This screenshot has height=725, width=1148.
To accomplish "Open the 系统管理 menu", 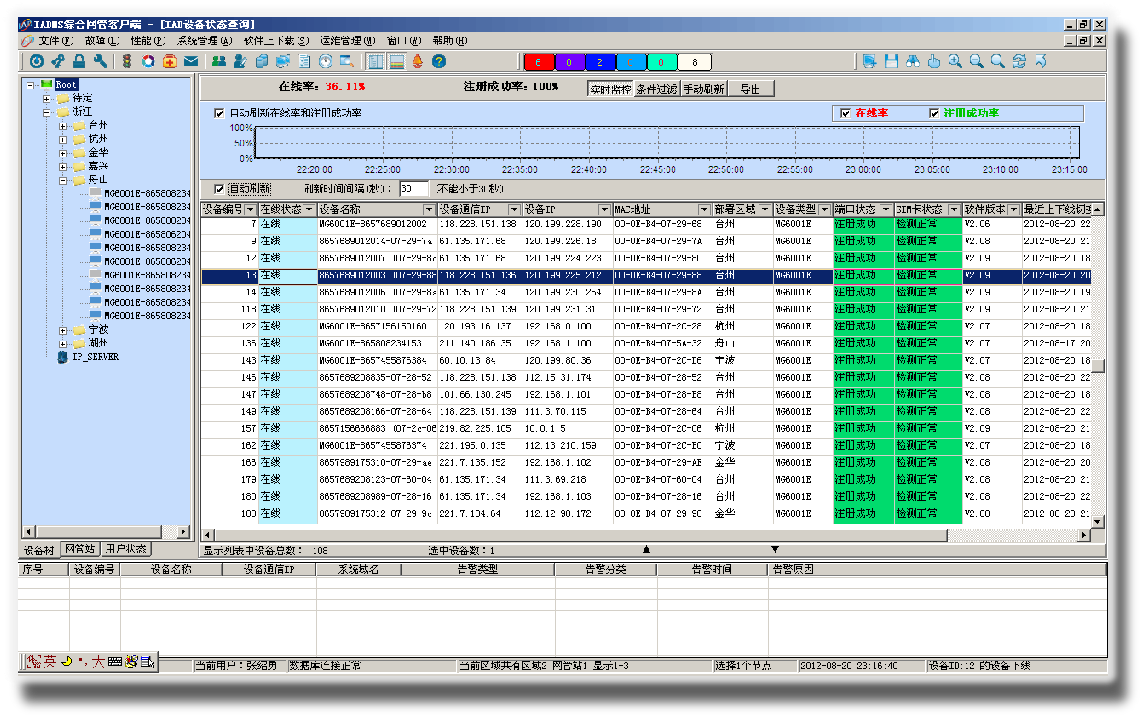I will tap(203, 41).
